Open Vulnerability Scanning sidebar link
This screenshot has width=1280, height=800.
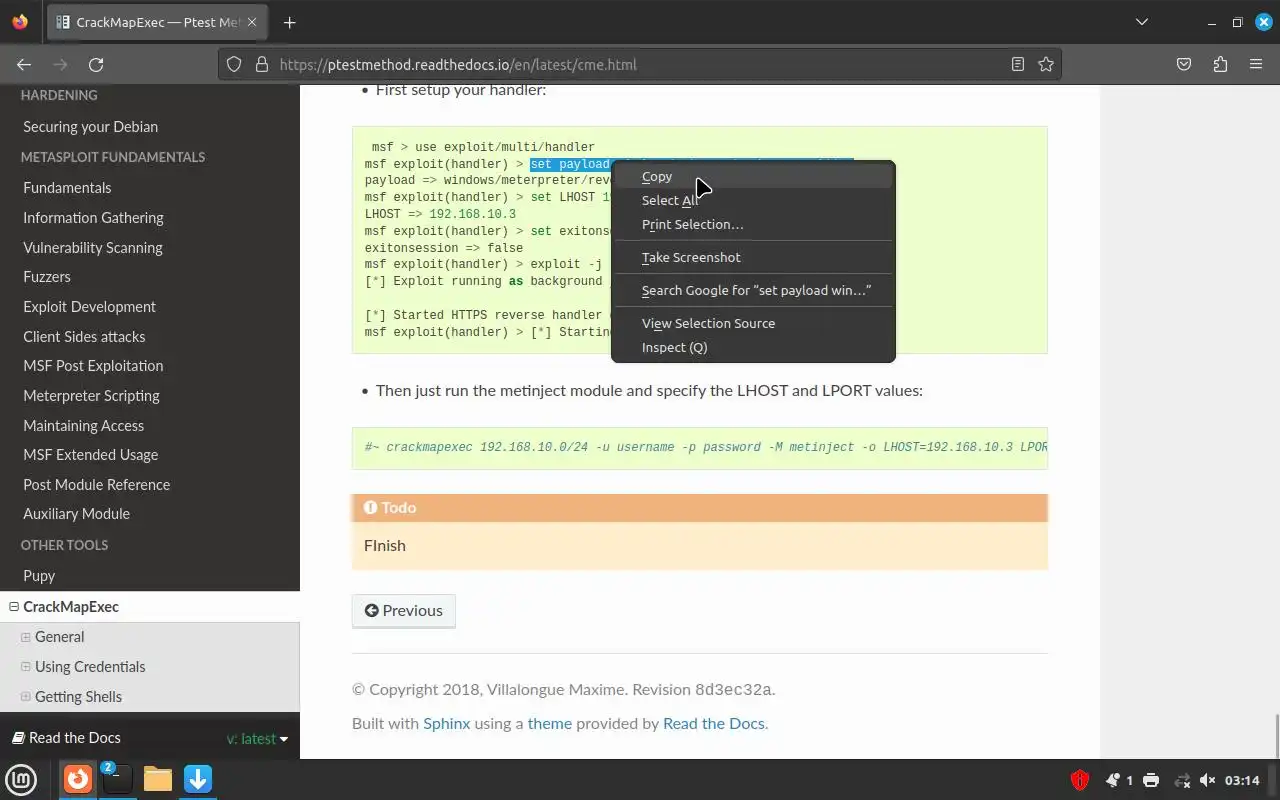tap(93, 248)
